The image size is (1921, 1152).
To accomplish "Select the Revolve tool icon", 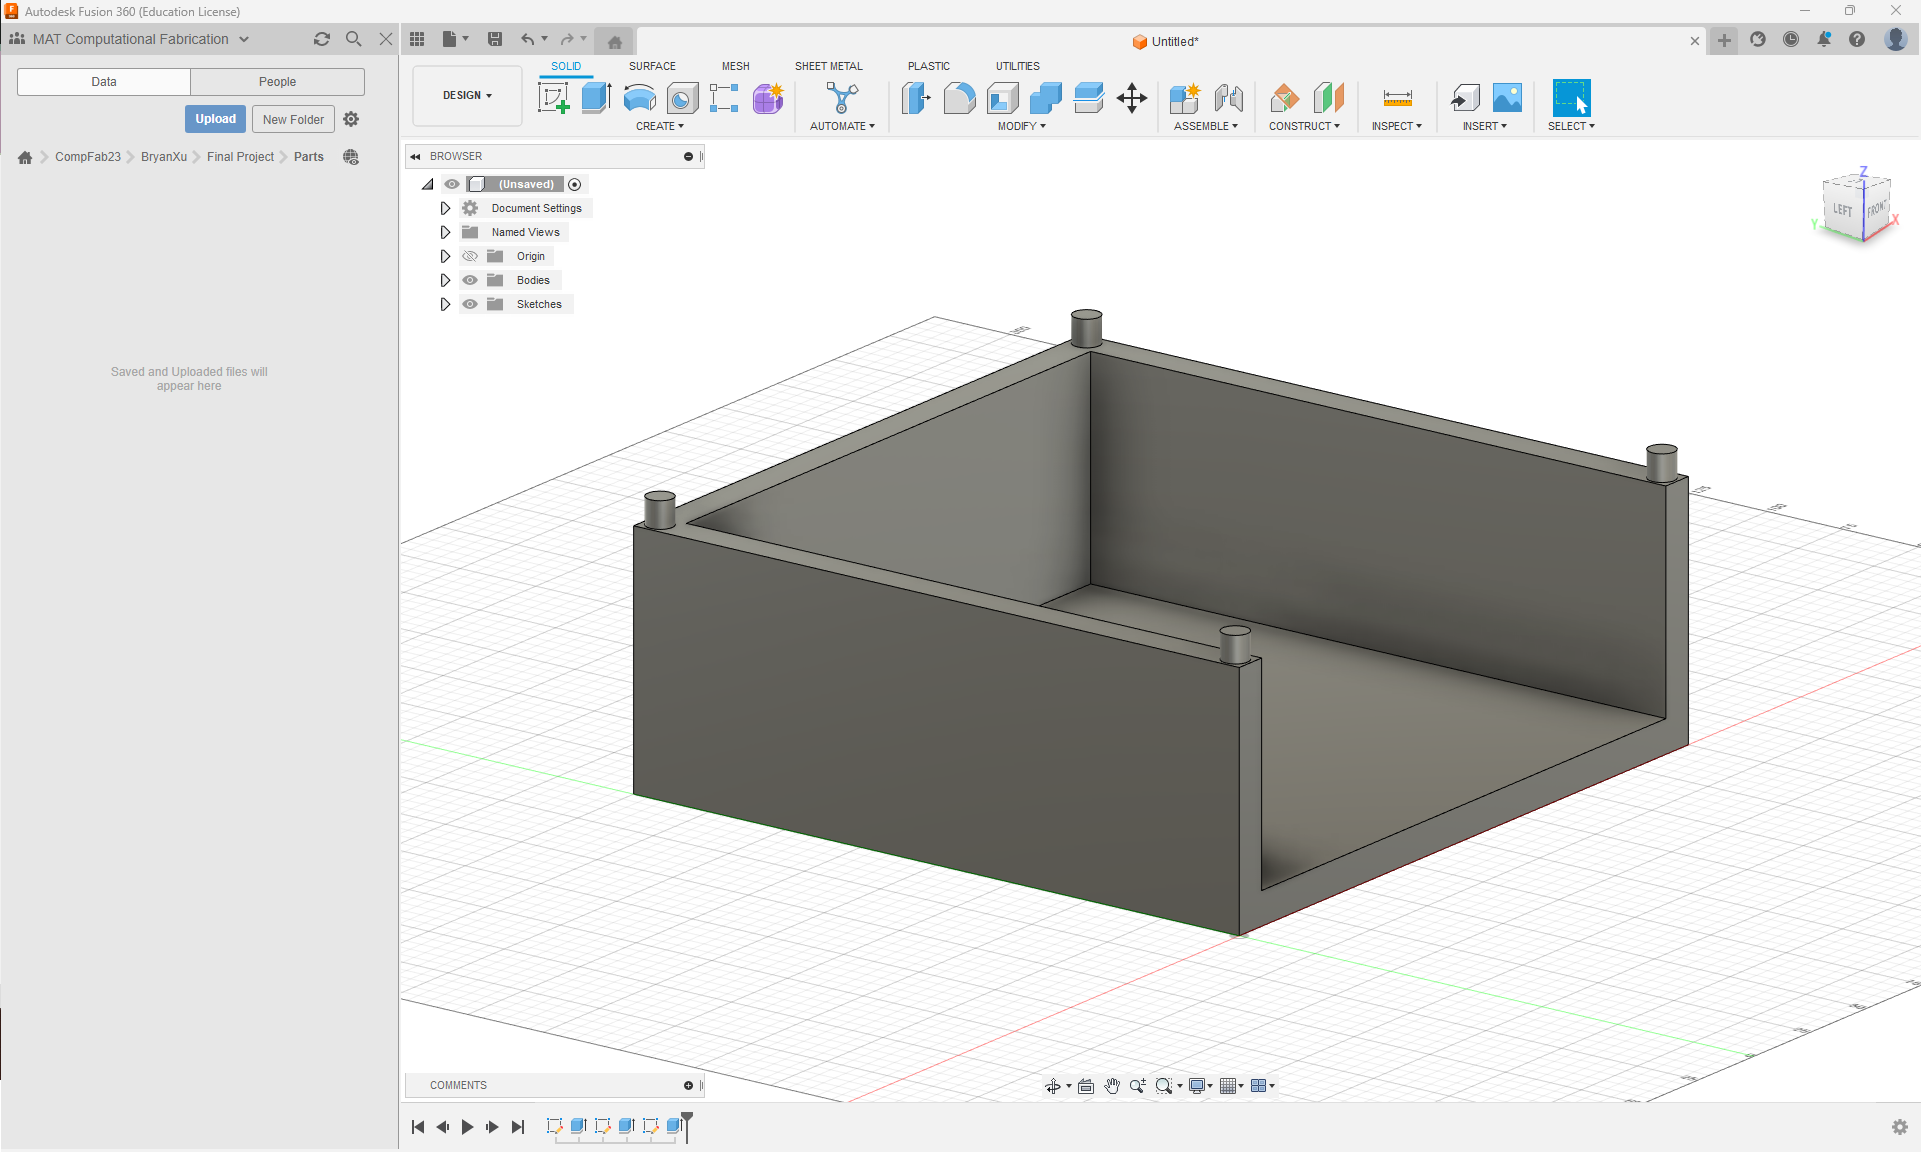I will (639, 98).
